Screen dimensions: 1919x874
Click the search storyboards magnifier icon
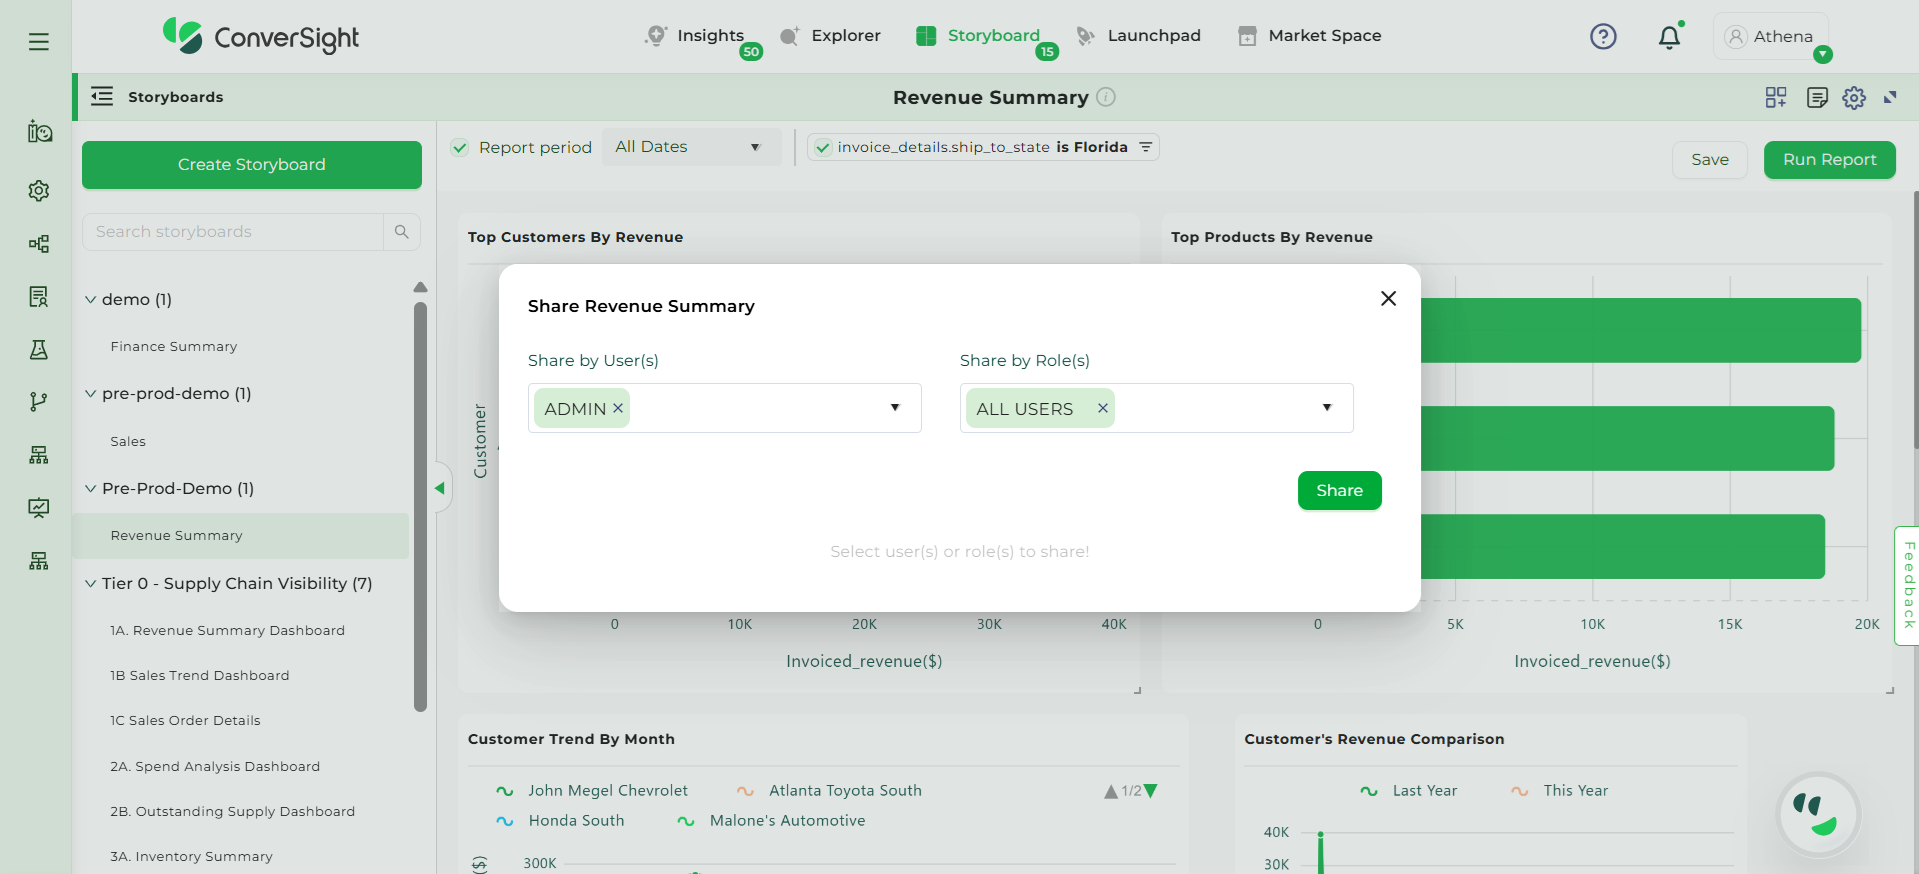click(402, 232)
